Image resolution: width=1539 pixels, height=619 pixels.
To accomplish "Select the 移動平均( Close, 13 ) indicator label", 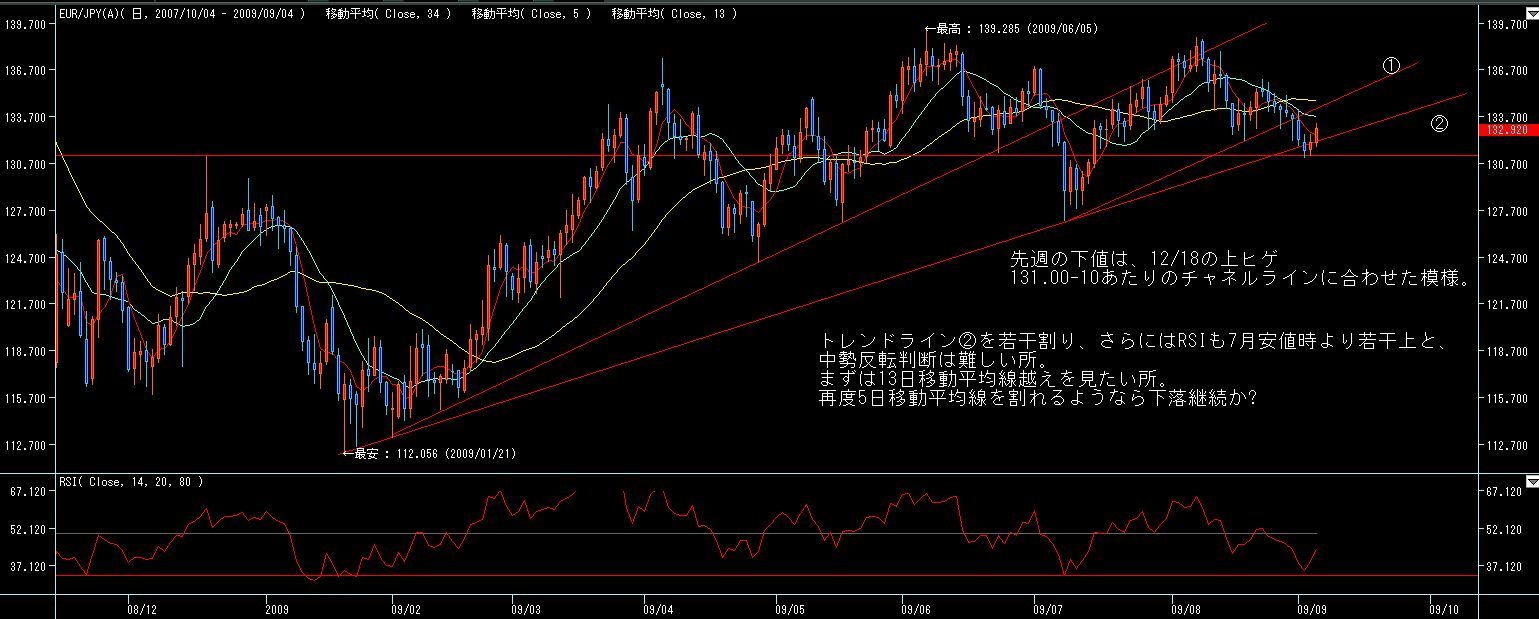I will pos(674,14).
